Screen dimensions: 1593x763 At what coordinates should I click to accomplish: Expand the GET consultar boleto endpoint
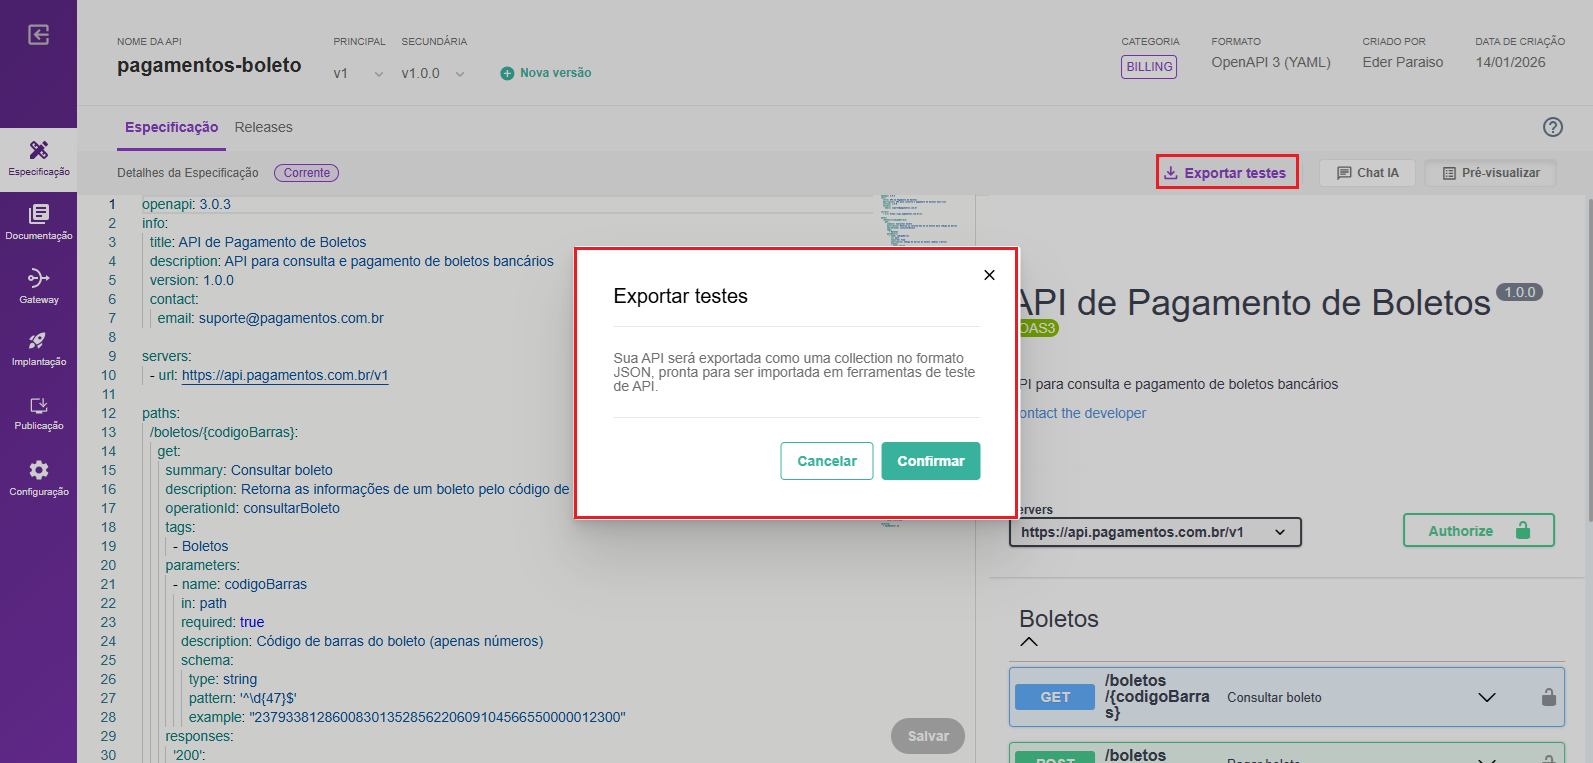1487,697
